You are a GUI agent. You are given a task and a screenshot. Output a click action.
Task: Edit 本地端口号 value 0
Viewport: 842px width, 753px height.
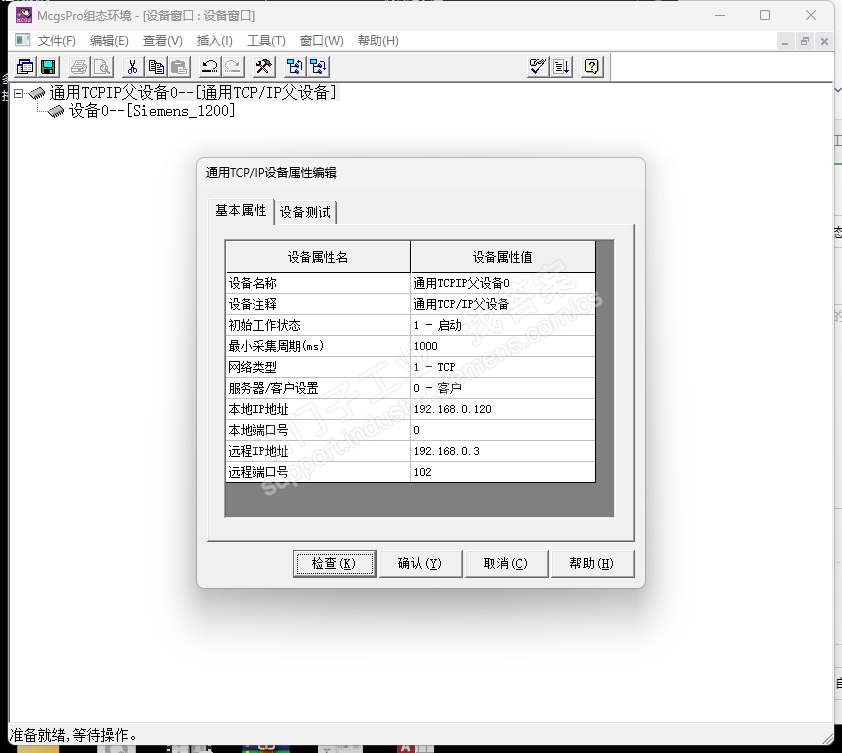[x=503, y=430]
